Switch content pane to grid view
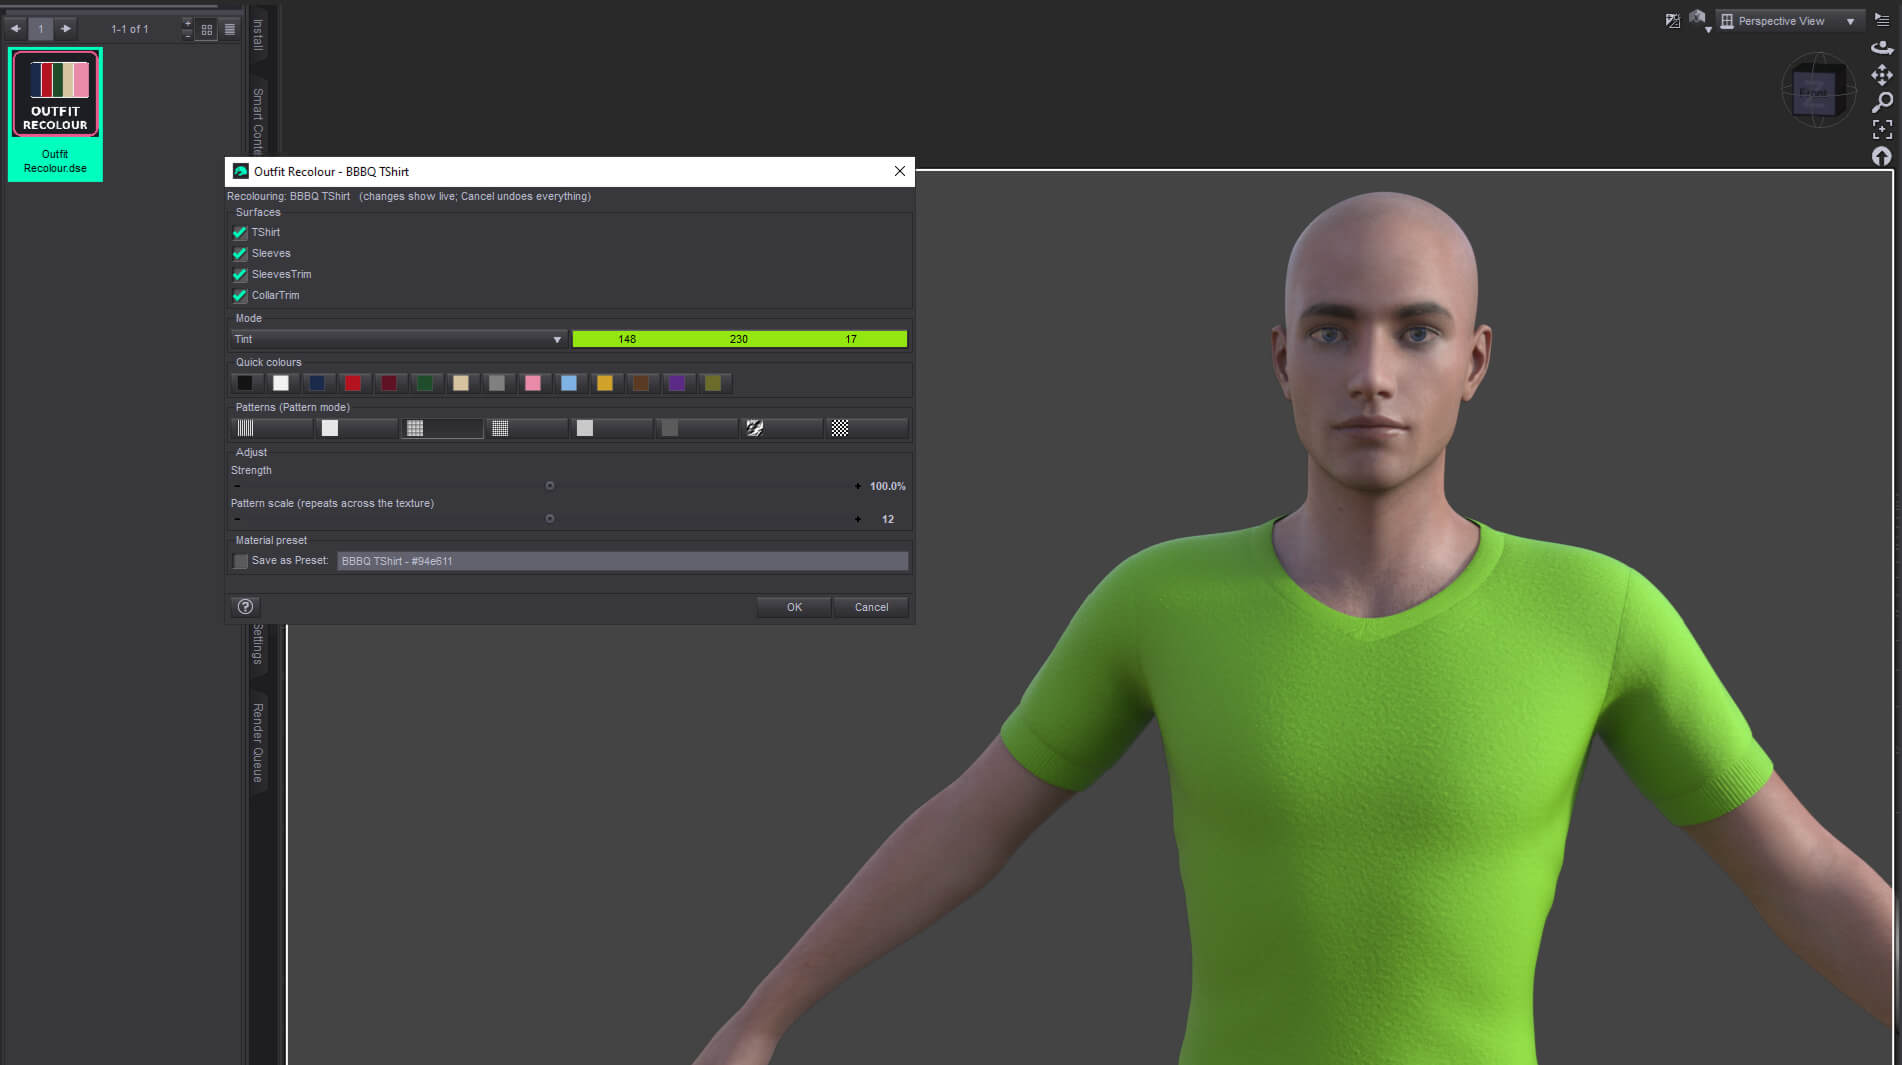 207,29
